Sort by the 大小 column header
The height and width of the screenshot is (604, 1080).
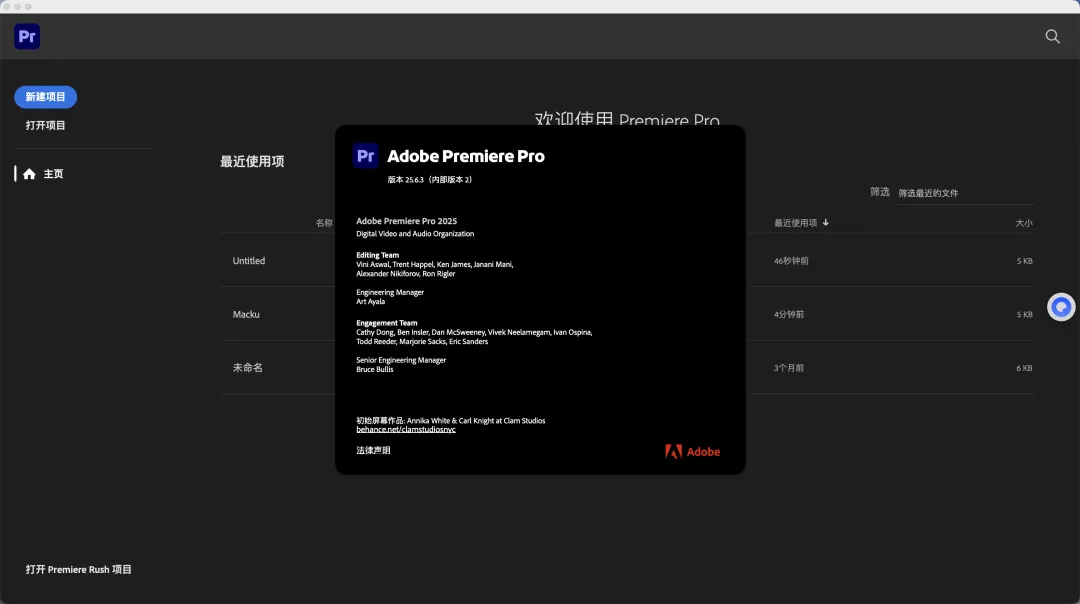pyautogui.click(x=1023, y=223)
